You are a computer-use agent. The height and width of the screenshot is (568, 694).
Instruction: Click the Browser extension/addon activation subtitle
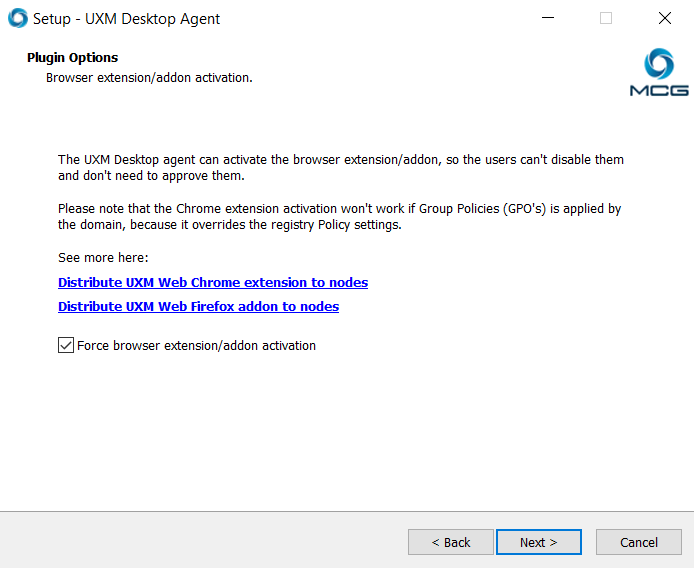[x=149, y=77]
